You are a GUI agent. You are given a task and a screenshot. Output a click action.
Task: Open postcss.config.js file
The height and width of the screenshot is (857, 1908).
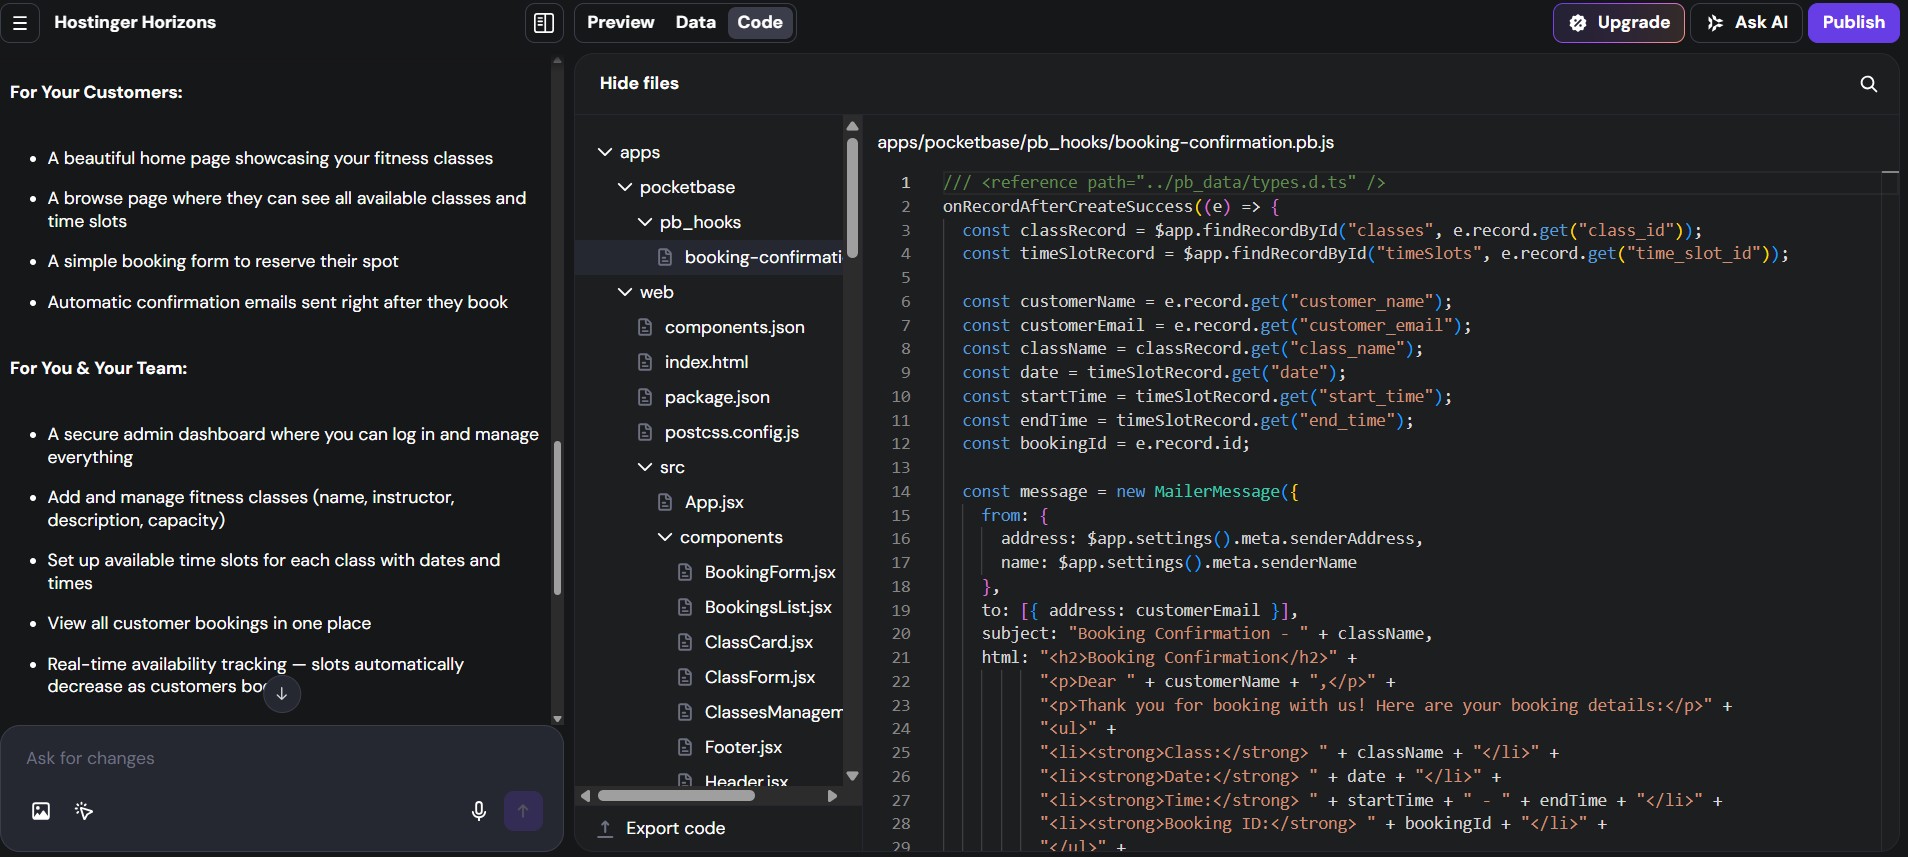point(731,432)
